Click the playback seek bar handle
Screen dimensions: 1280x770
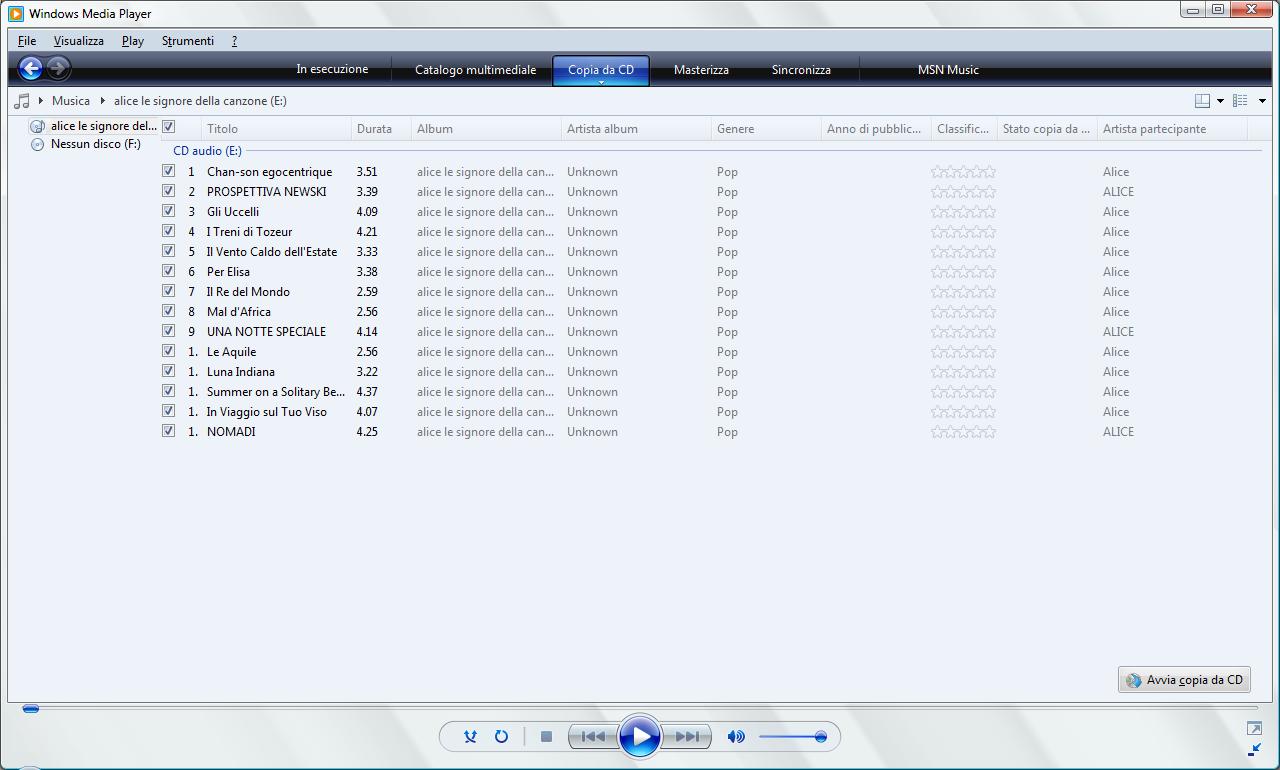pyautogui.click(x=31, y=709)
